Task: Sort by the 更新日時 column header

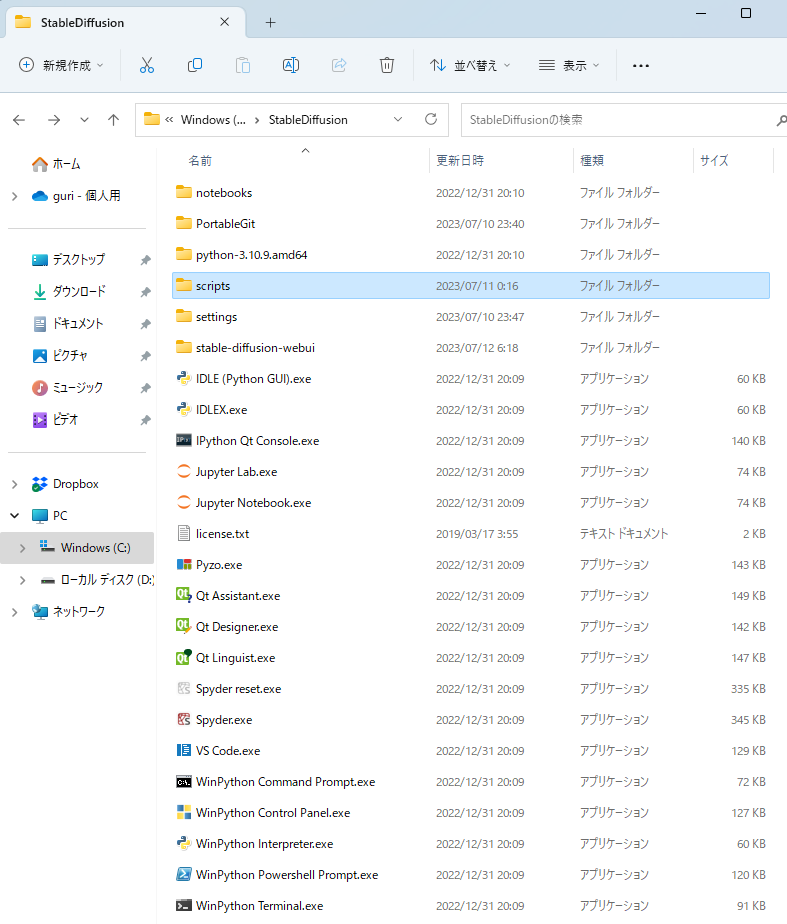Action: [461, 160]
